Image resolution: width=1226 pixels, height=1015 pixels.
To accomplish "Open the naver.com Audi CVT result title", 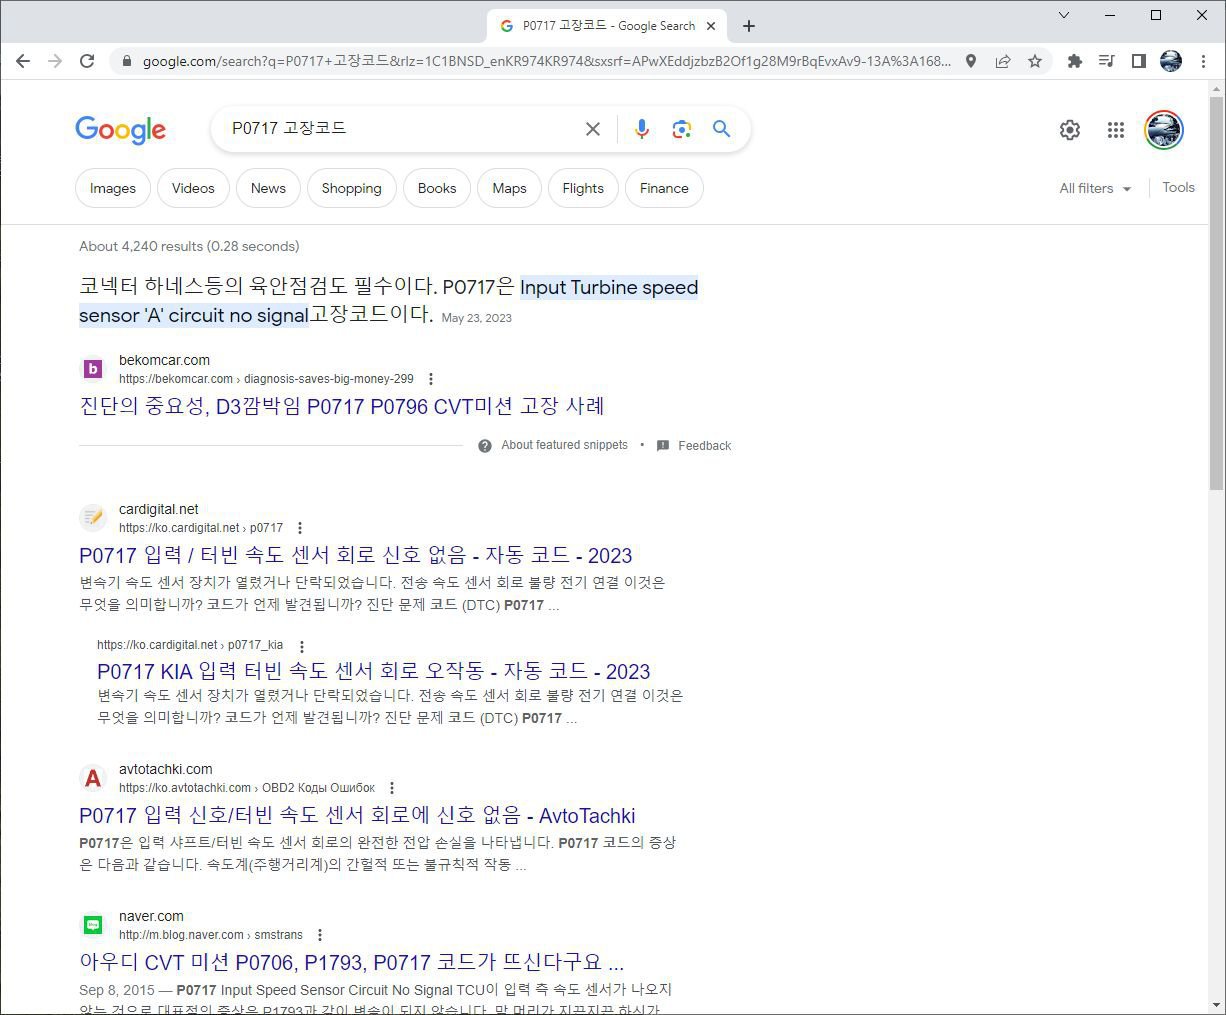I will (352, 962).
